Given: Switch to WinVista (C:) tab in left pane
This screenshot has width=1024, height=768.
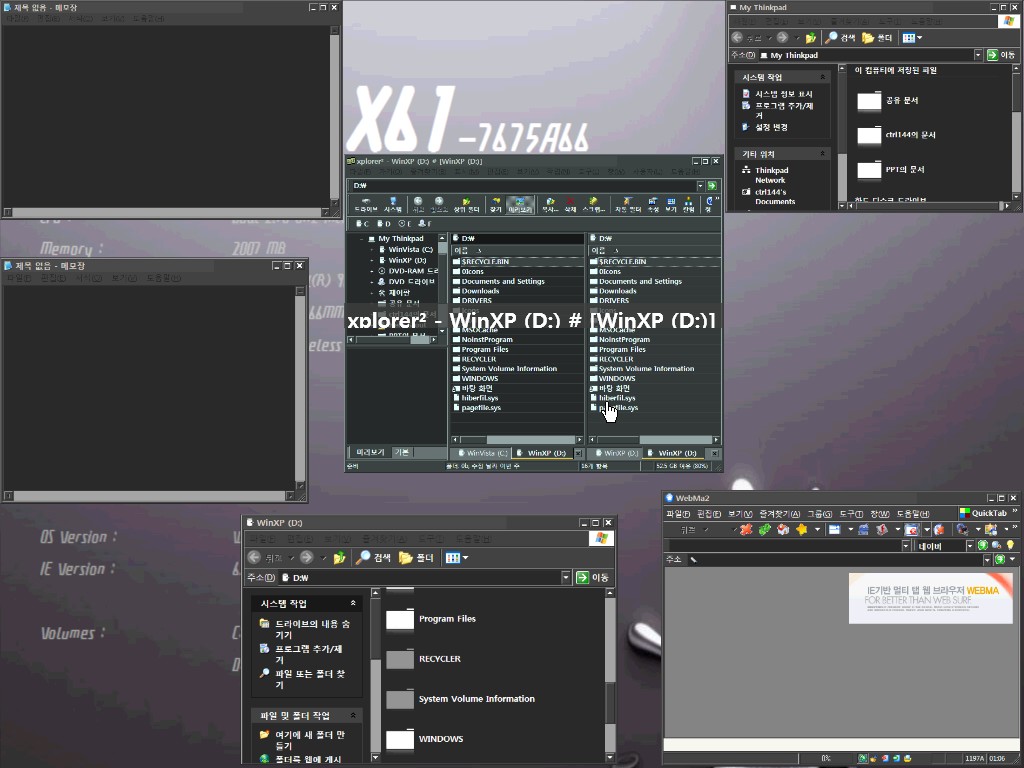Looking at the screenshot, I should tap(483, 453).
